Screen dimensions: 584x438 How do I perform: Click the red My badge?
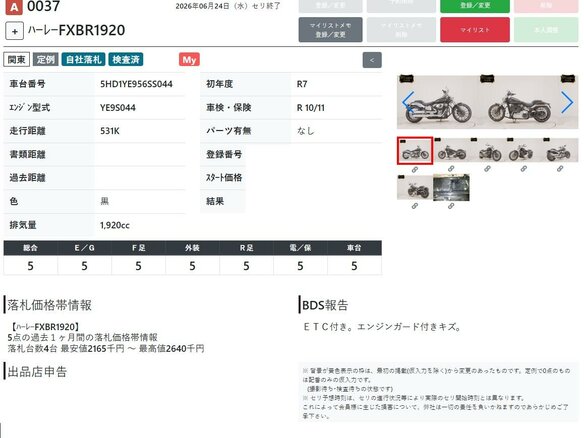pos(189,60)
